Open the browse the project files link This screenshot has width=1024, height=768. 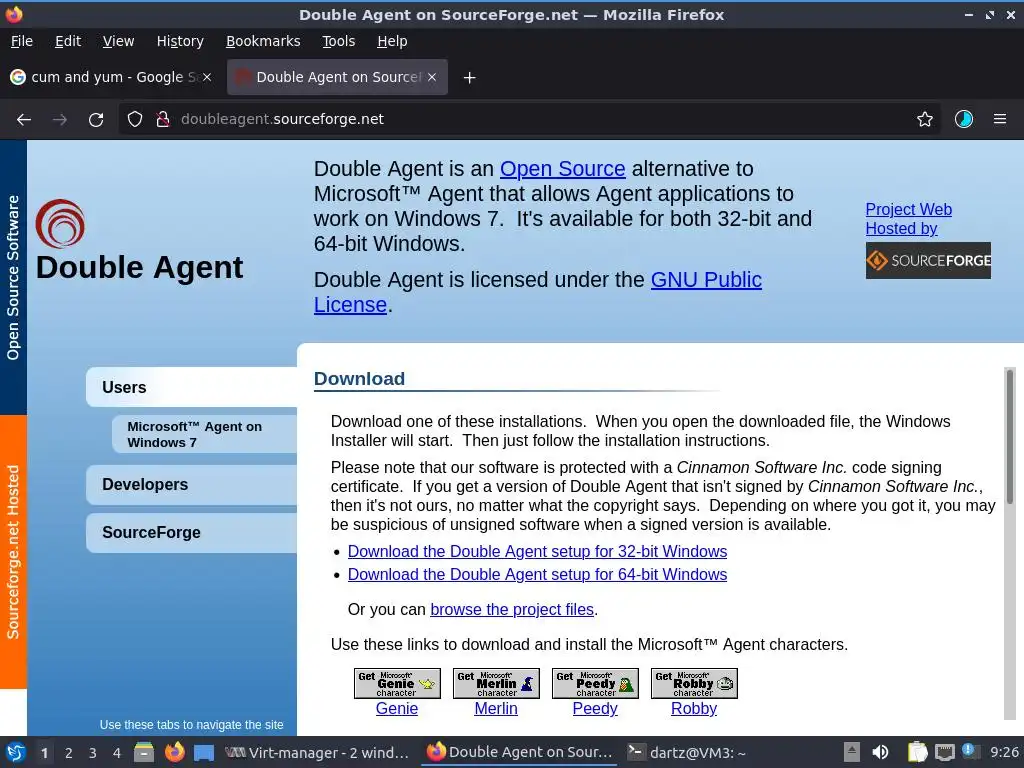[x=512, y=609]
